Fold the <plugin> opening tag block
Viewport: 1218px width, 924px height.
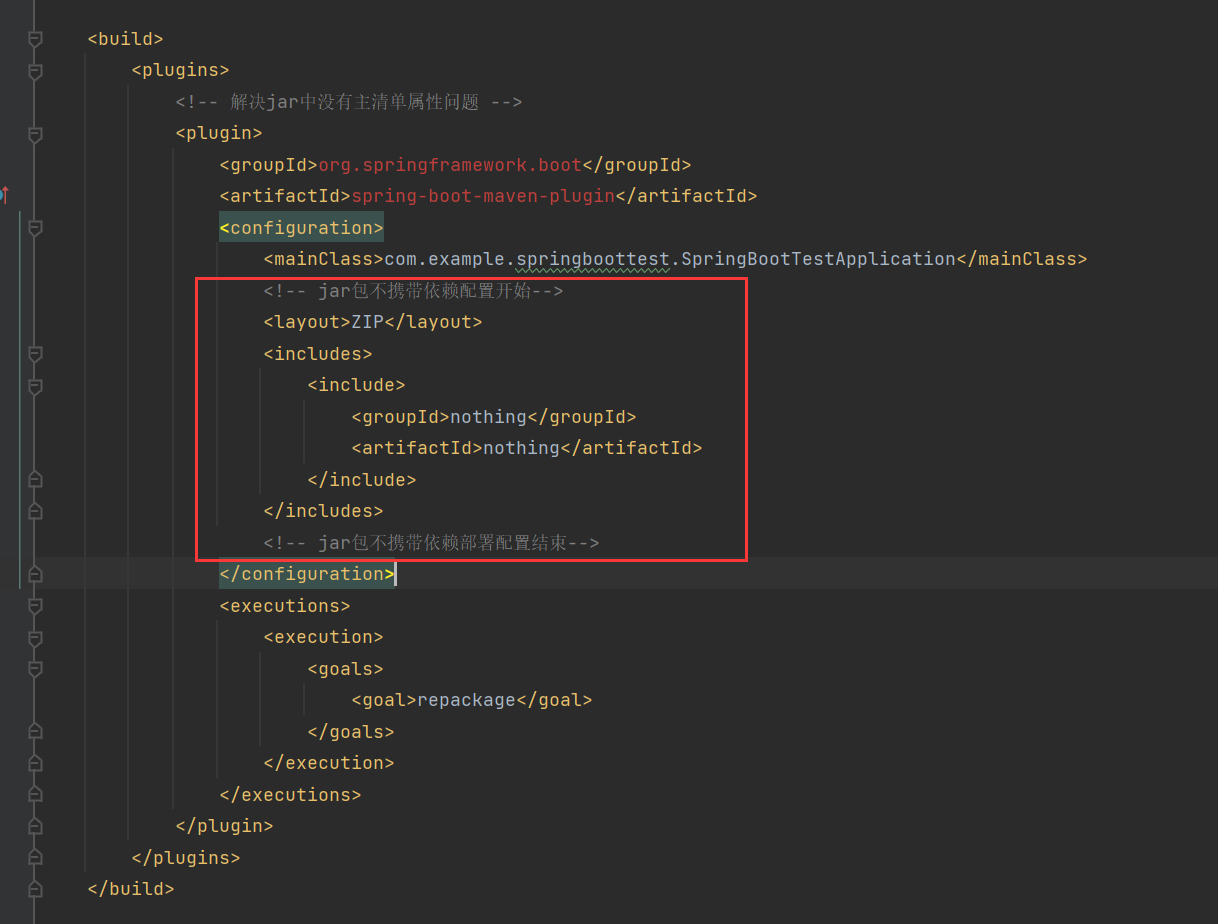[x=35, y=134]
